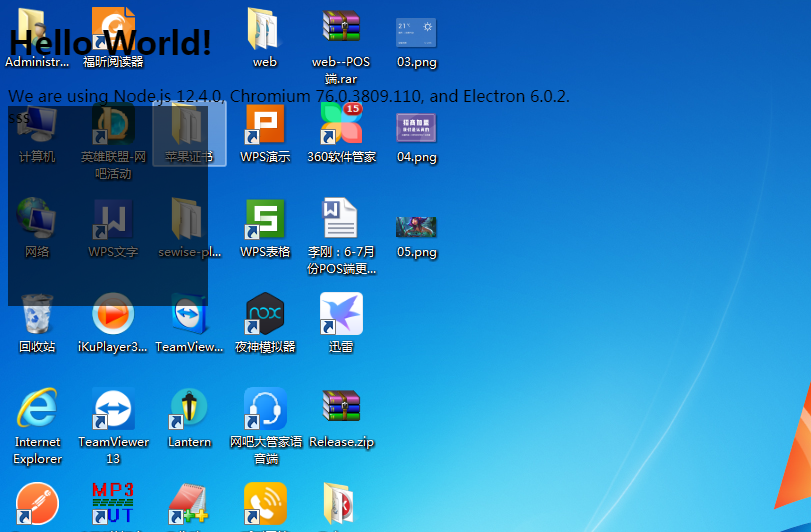Launch iKuPlayer3... media player icon
Image resolution: width=811 pixels, height=532 pixels.
[113, 323]
